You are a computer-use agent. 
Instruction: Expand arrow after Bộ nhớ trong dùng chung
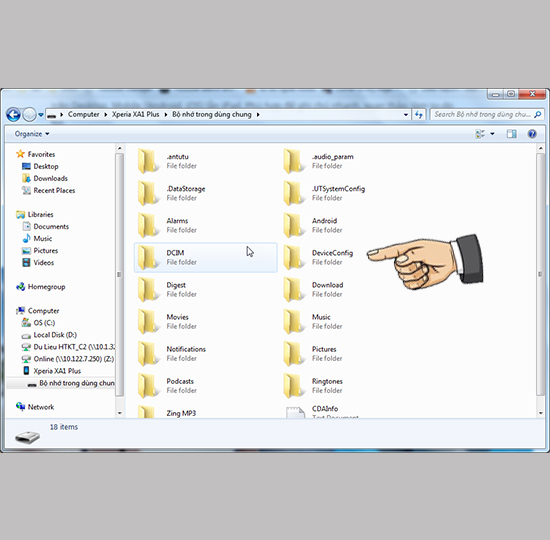(258, 115)
